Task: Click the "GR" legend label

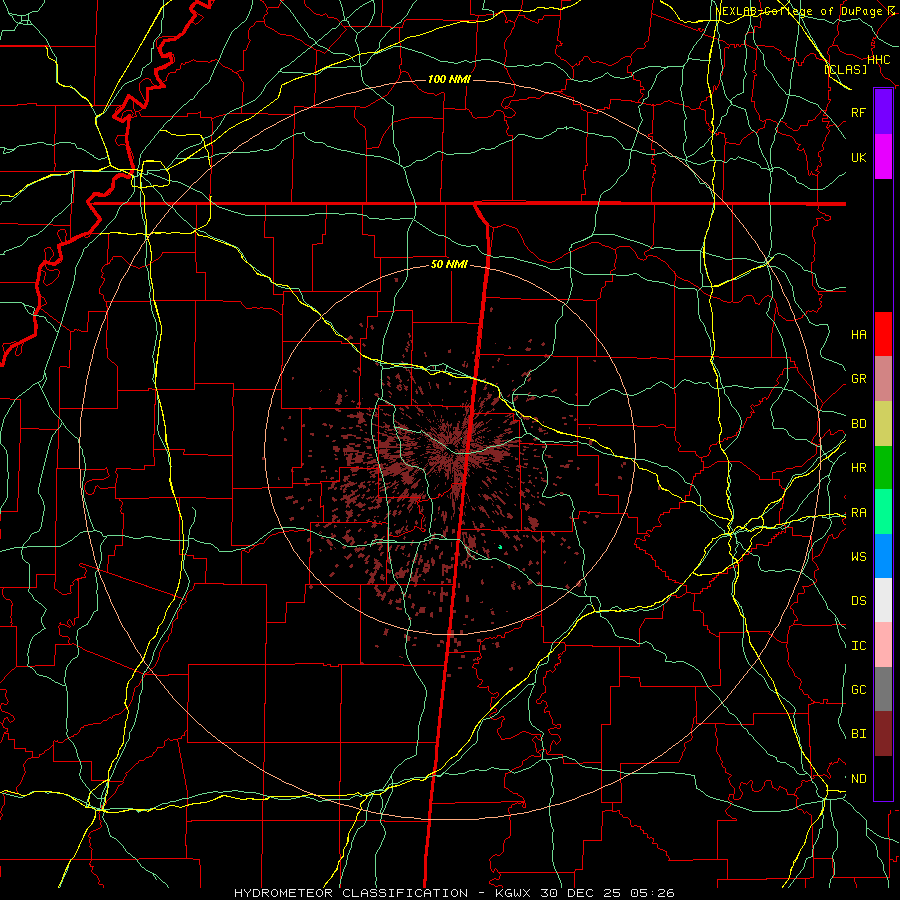Action: tap(858, 379)
